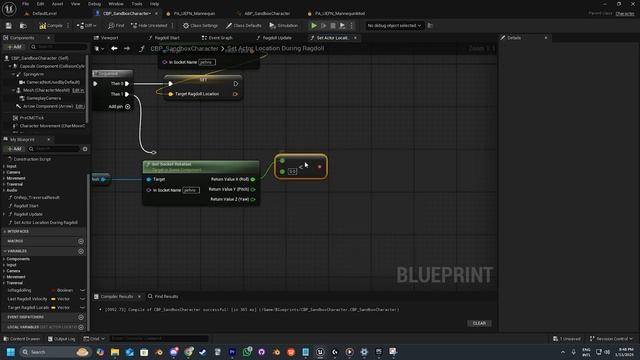Add a new variable with plus icon

(81, 251)
